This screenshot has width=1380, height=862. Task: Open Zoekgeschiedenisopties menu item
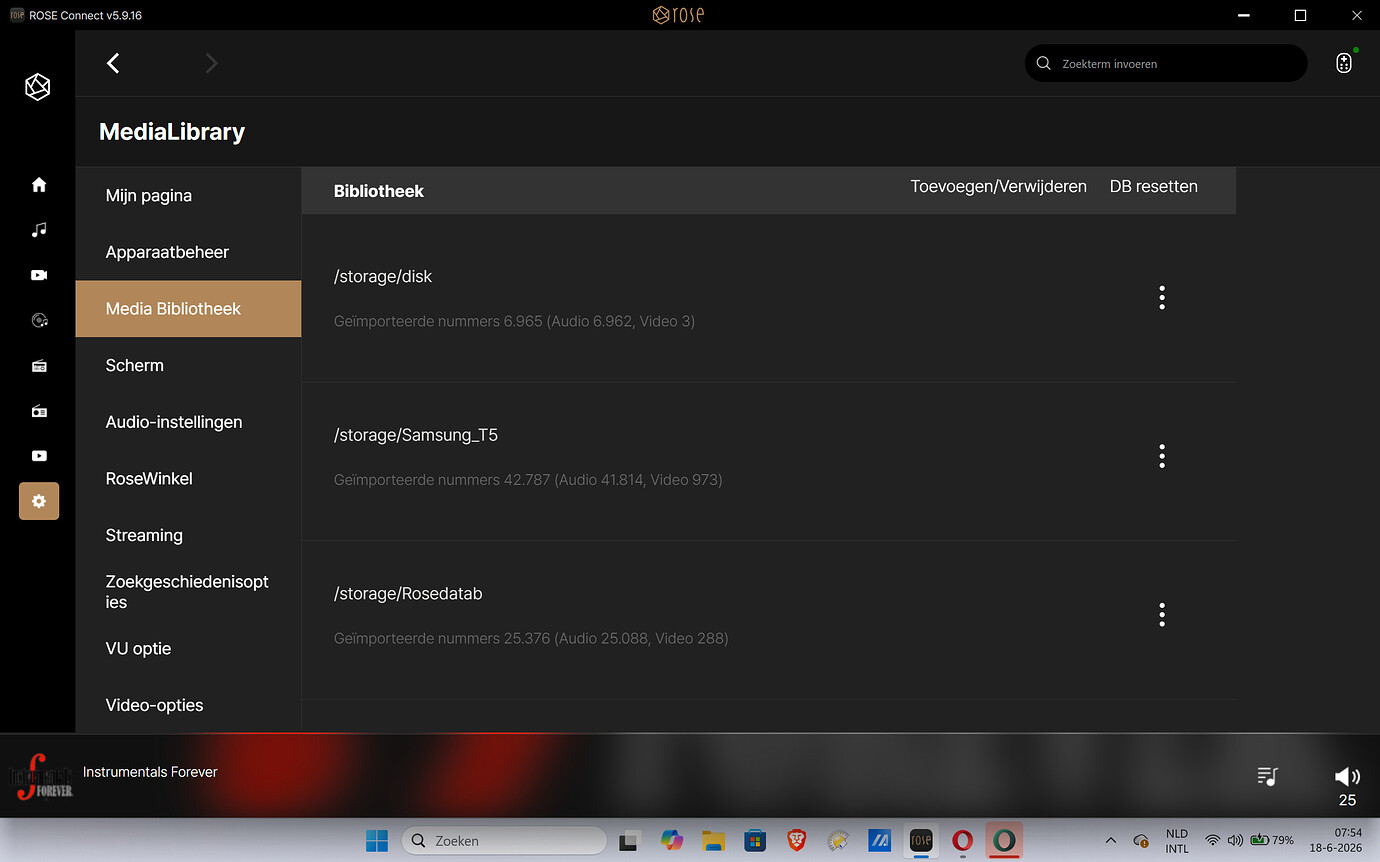[188, 592]
